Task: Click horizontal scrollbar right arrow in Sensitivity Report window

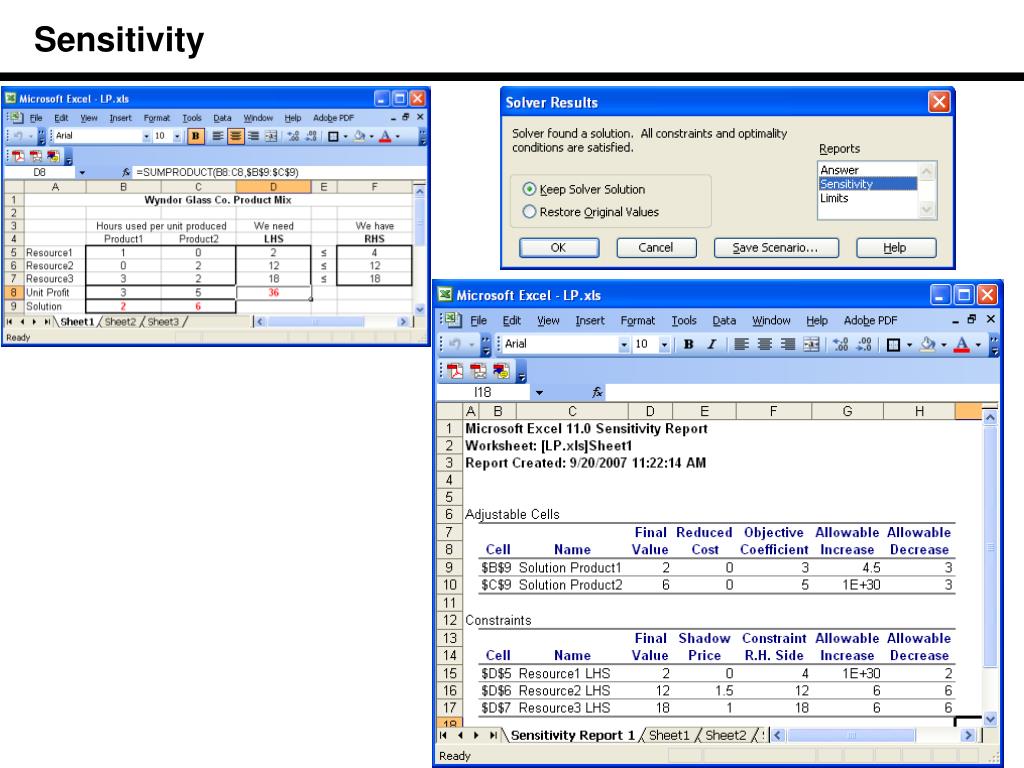Action: [x=968, y=735]
